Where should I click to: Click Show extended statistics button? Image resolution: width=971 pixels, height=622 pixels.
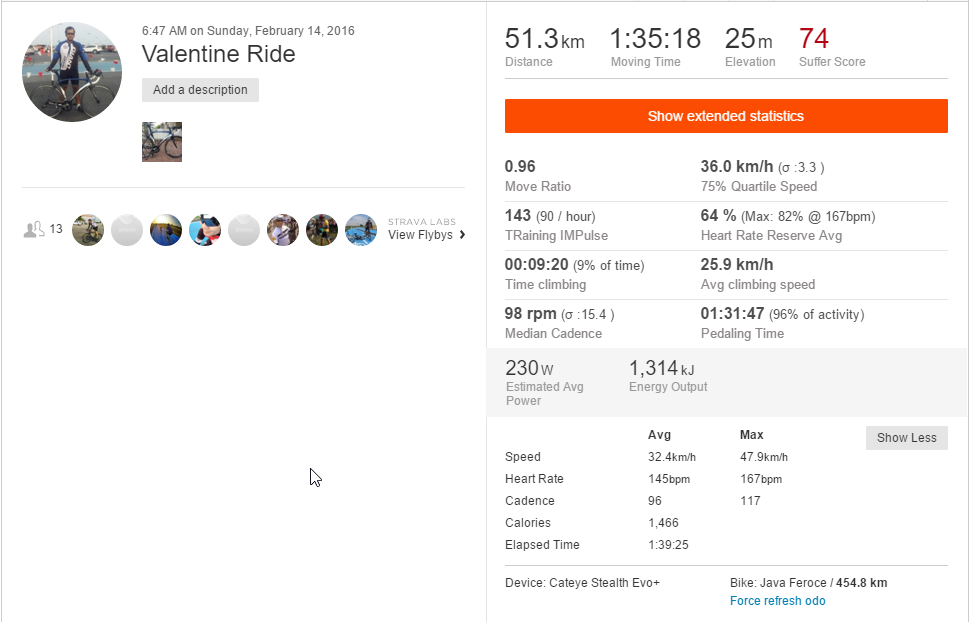pos(726,116)
